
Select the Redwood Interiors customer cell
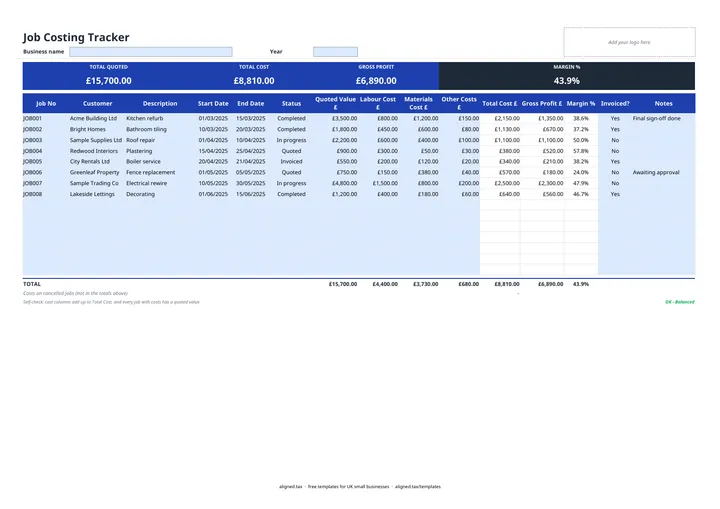[94, 151]
